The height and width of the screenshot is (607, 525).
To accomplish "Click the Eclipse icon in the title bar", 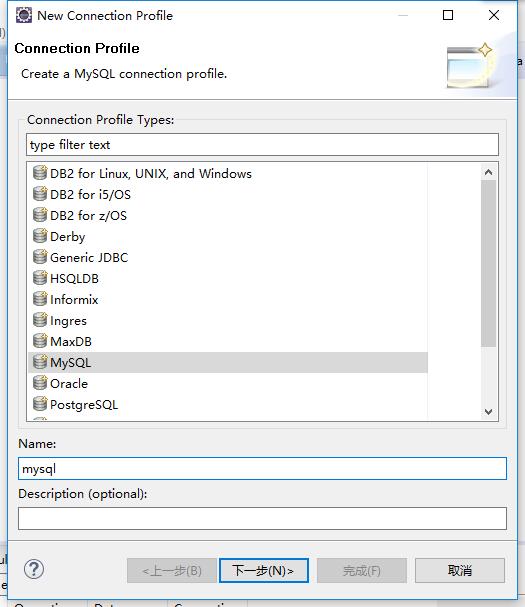I will coord(24,15).
